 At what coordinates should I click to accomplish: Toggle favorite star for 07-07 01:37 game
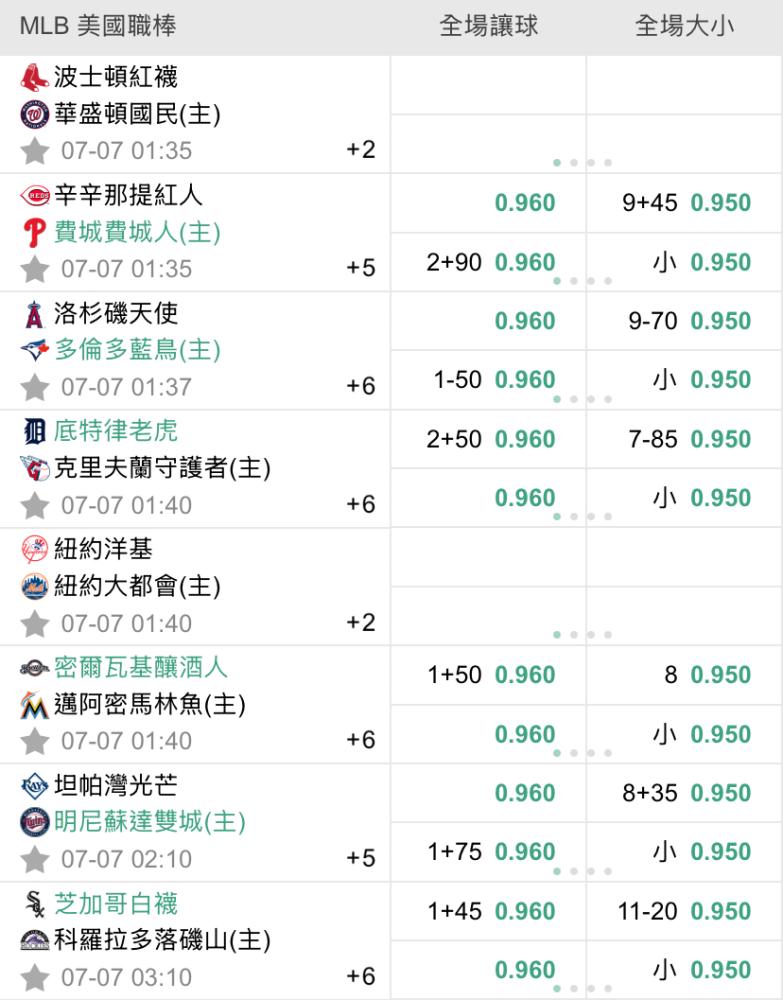coord(34,387)
